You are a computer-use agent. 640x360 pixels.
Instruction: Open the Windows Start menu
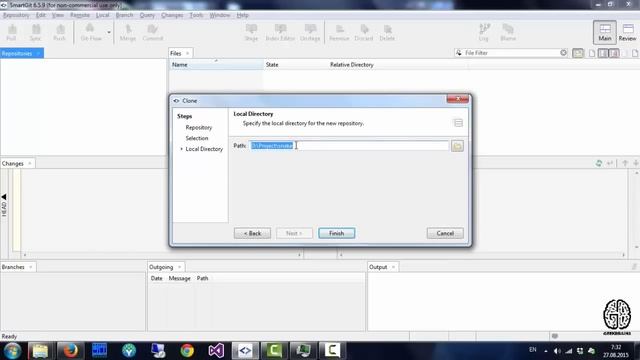12,351
